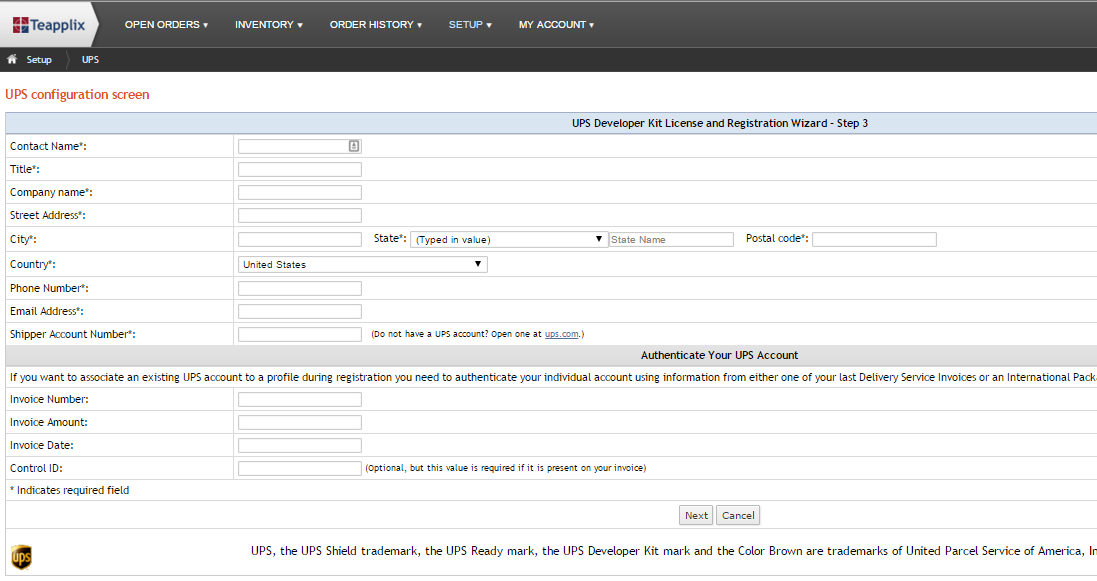Click the UPS breadcrumb item

pos(90,60)
